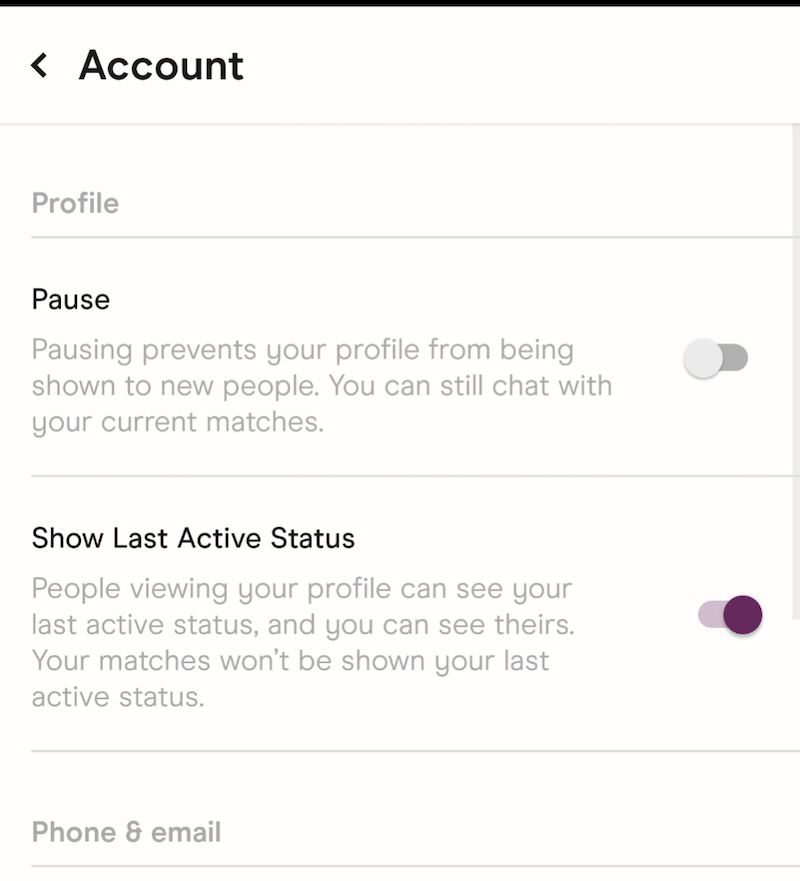The image size is (800, 881).
Task: Tap the Show Last Active Status label
Action: (x=193, y=539)
